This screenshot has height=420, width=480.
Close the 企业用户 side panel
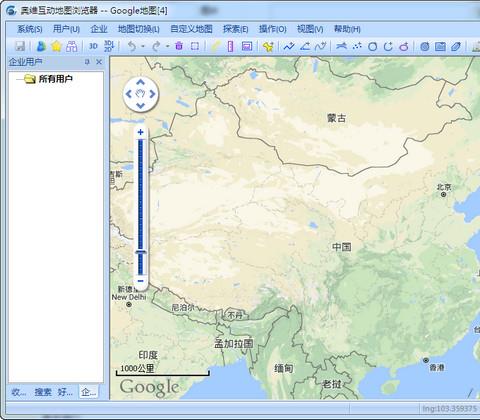click(x=99, y=62)
